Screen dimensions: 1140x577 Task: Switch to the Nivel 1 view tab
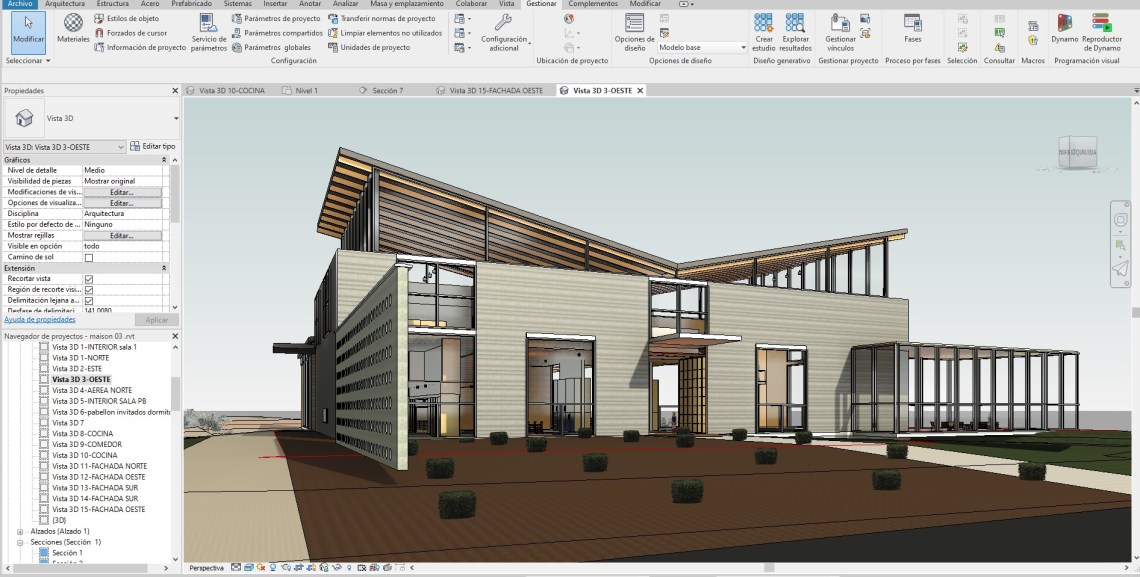pyautogui.click(x=305, y=90)
